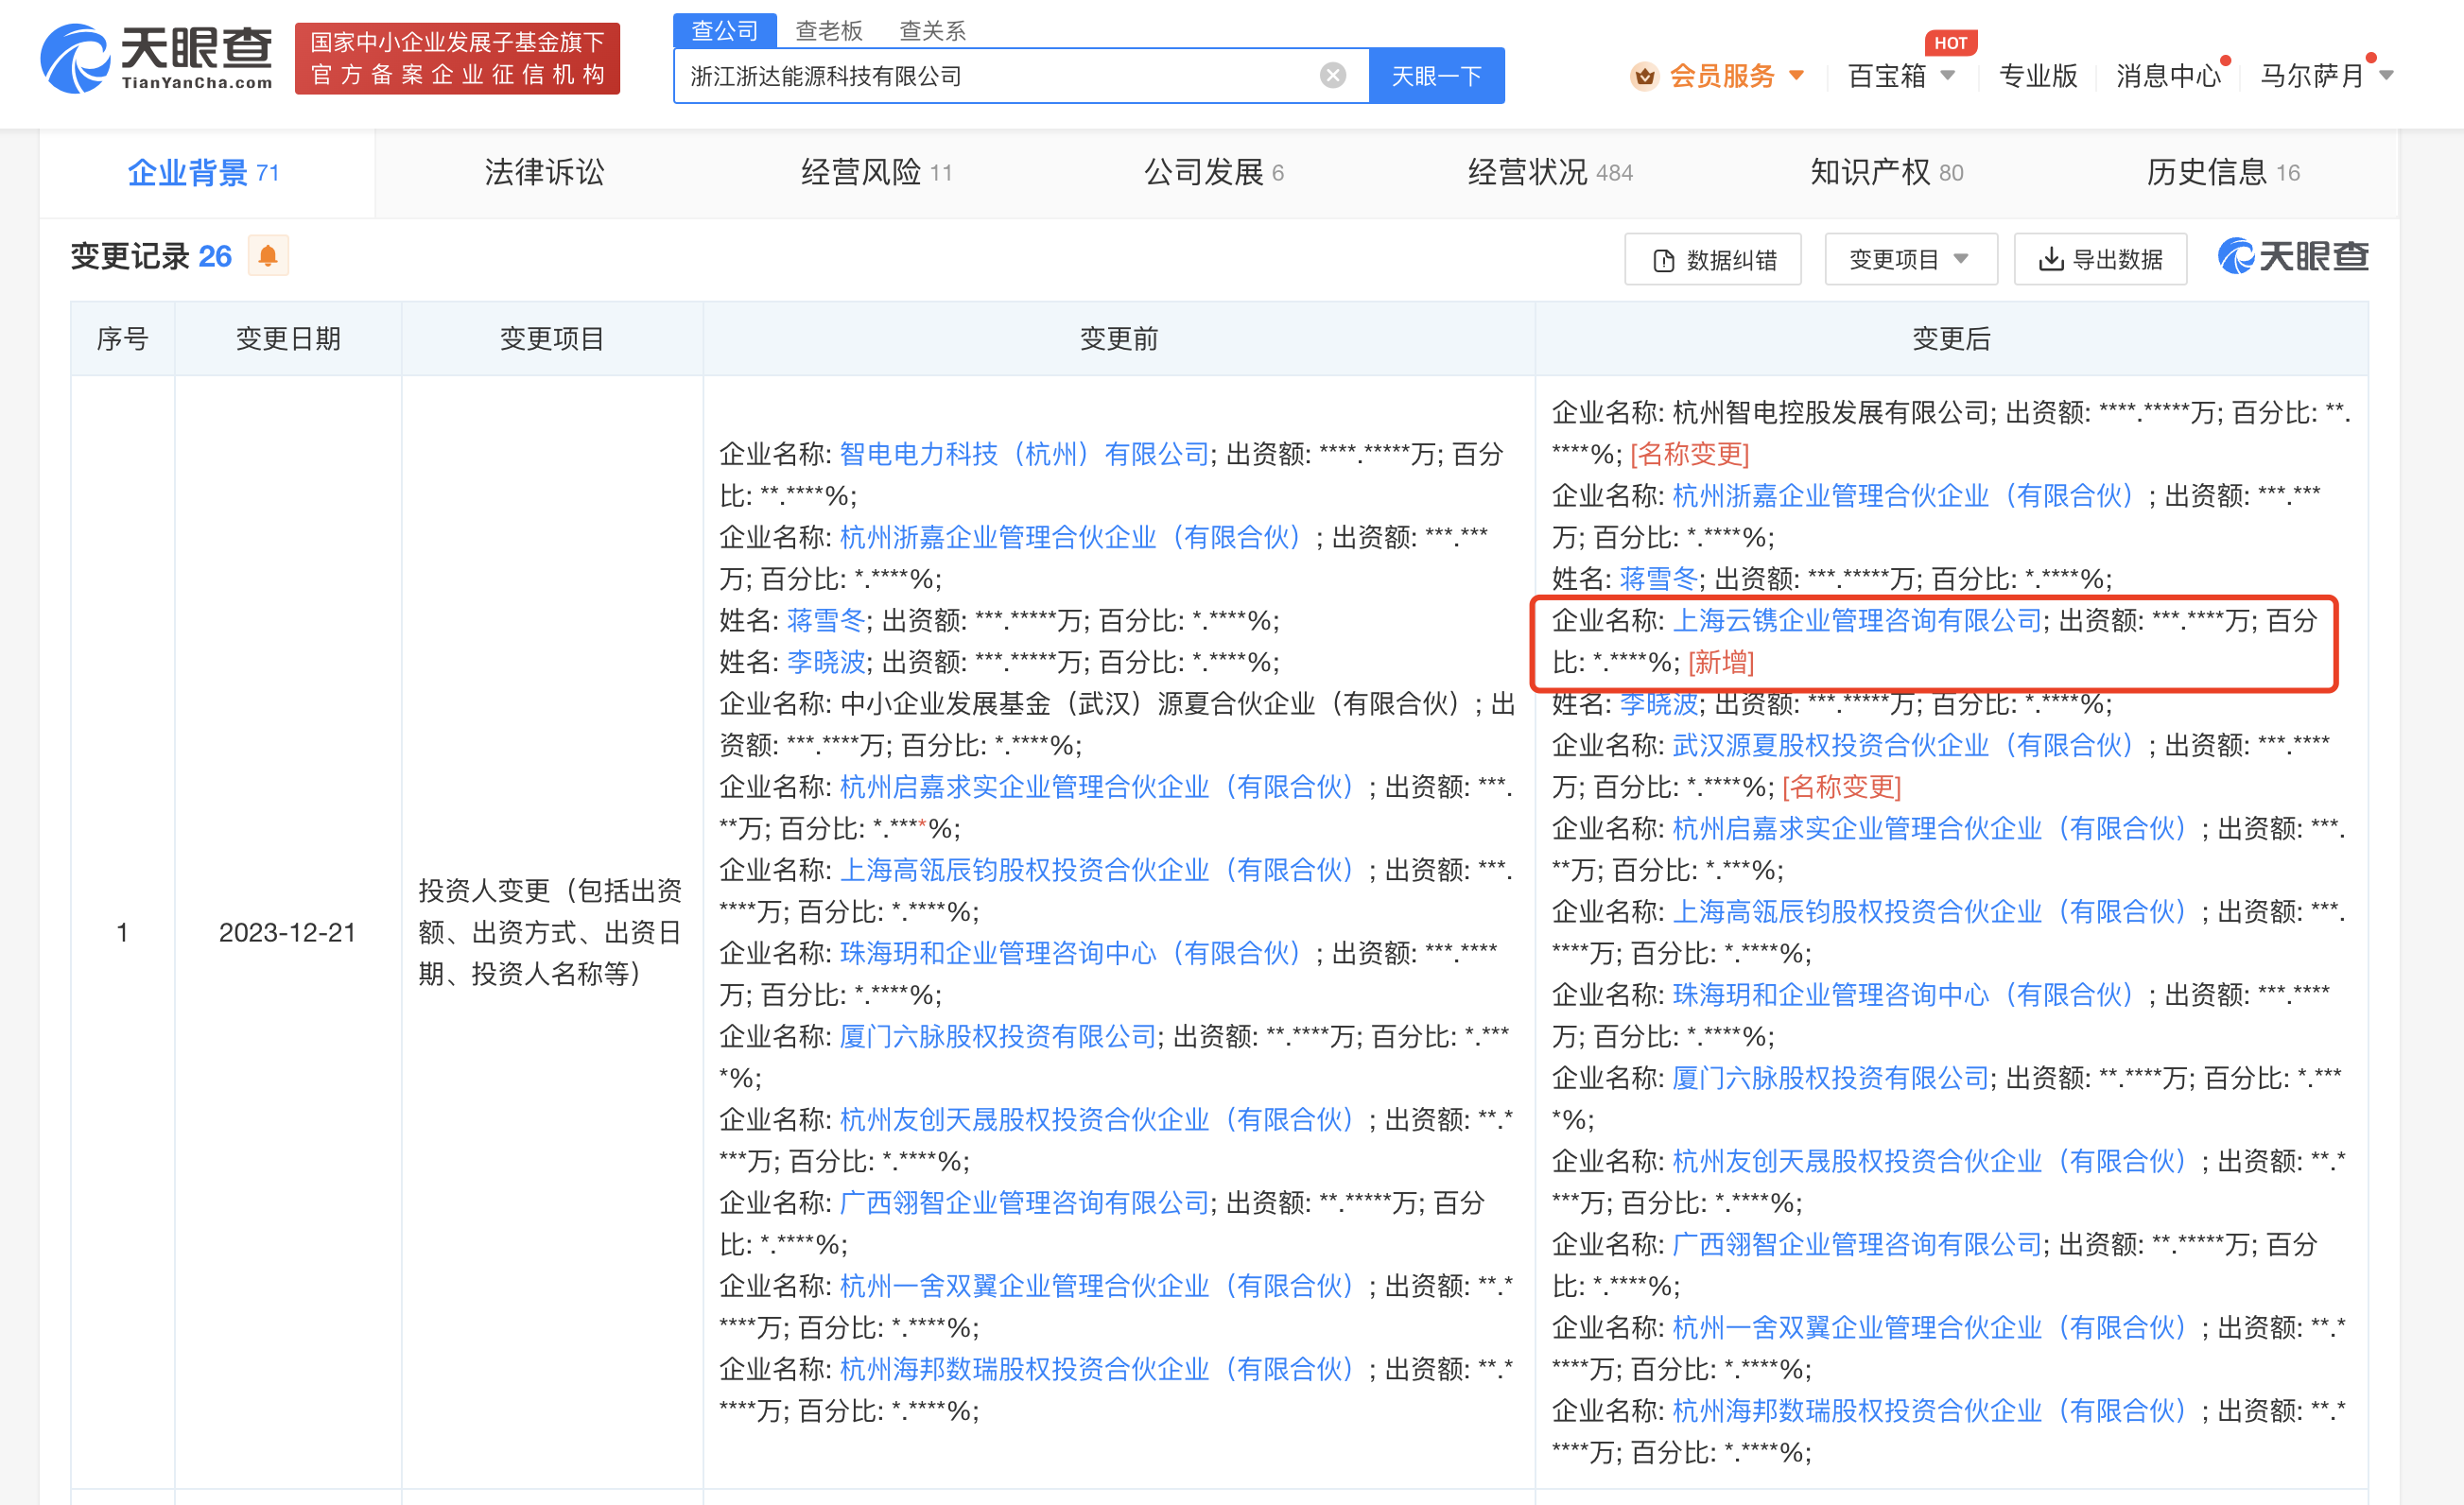The image size is (2464, 1505).
Task: Click the 投资人变更 change item cell
Action: [x=550, y=932]
